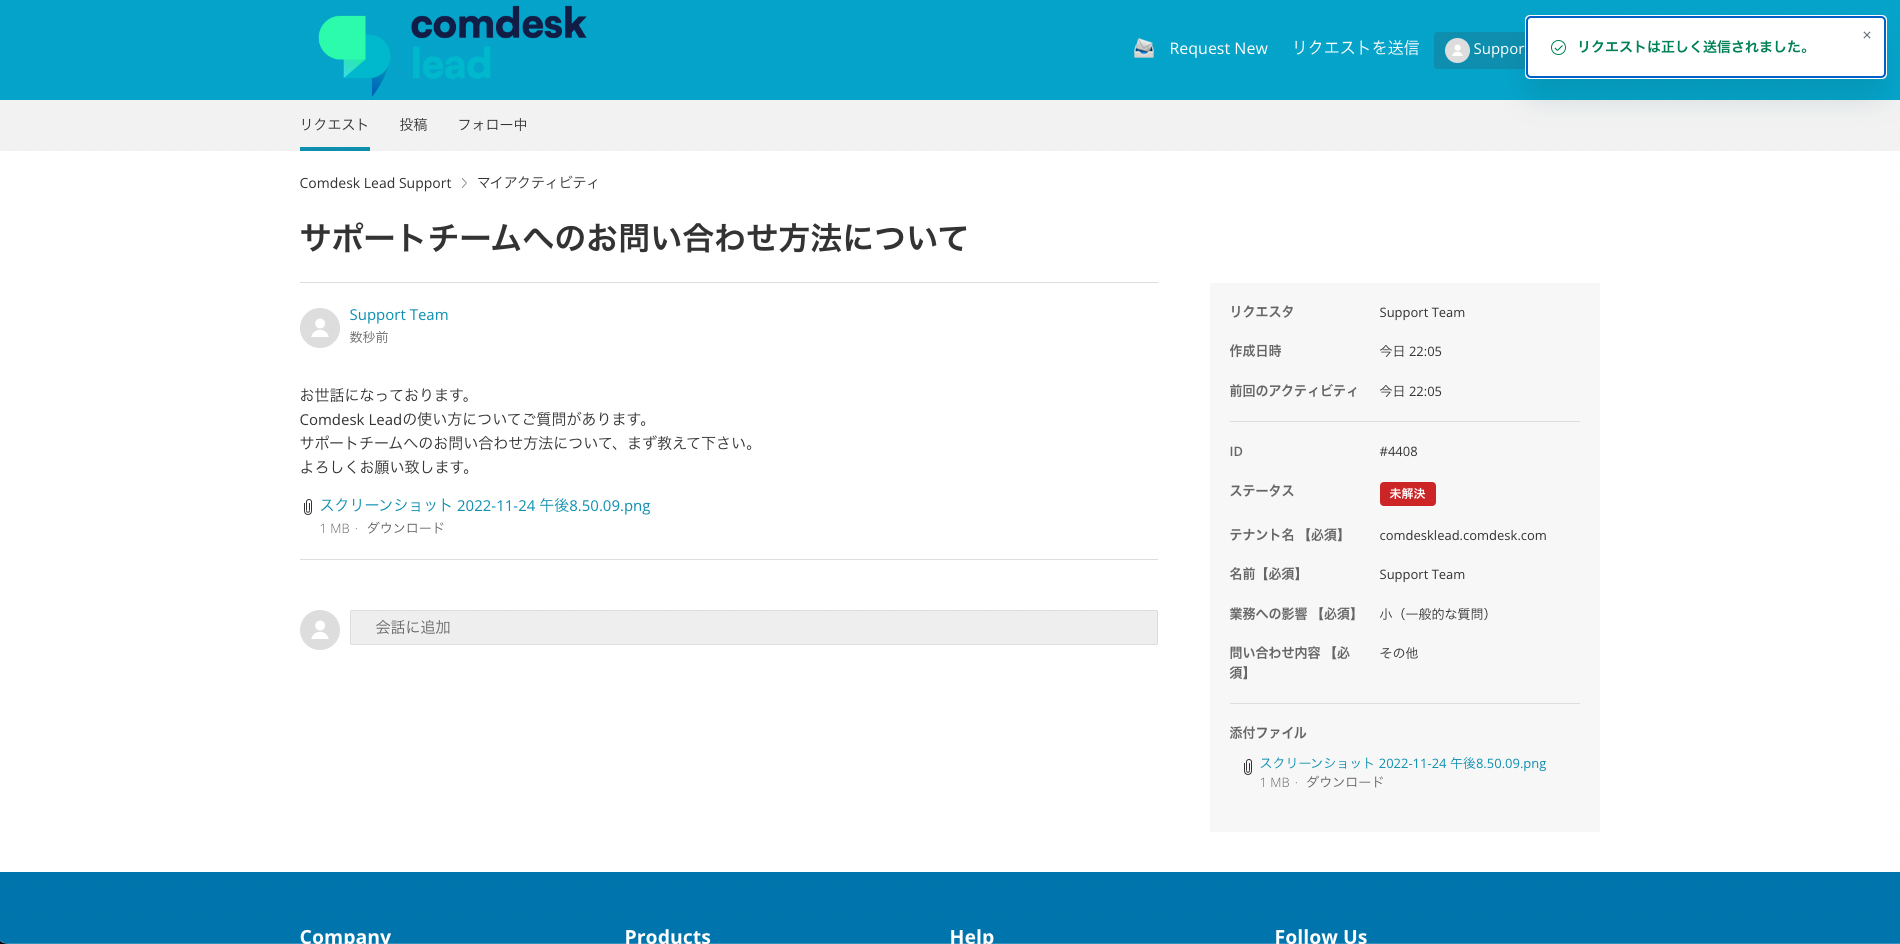
Task: Click the paperclip icon in 添付ファイル sidebar section
Action: pos(1248,765)
